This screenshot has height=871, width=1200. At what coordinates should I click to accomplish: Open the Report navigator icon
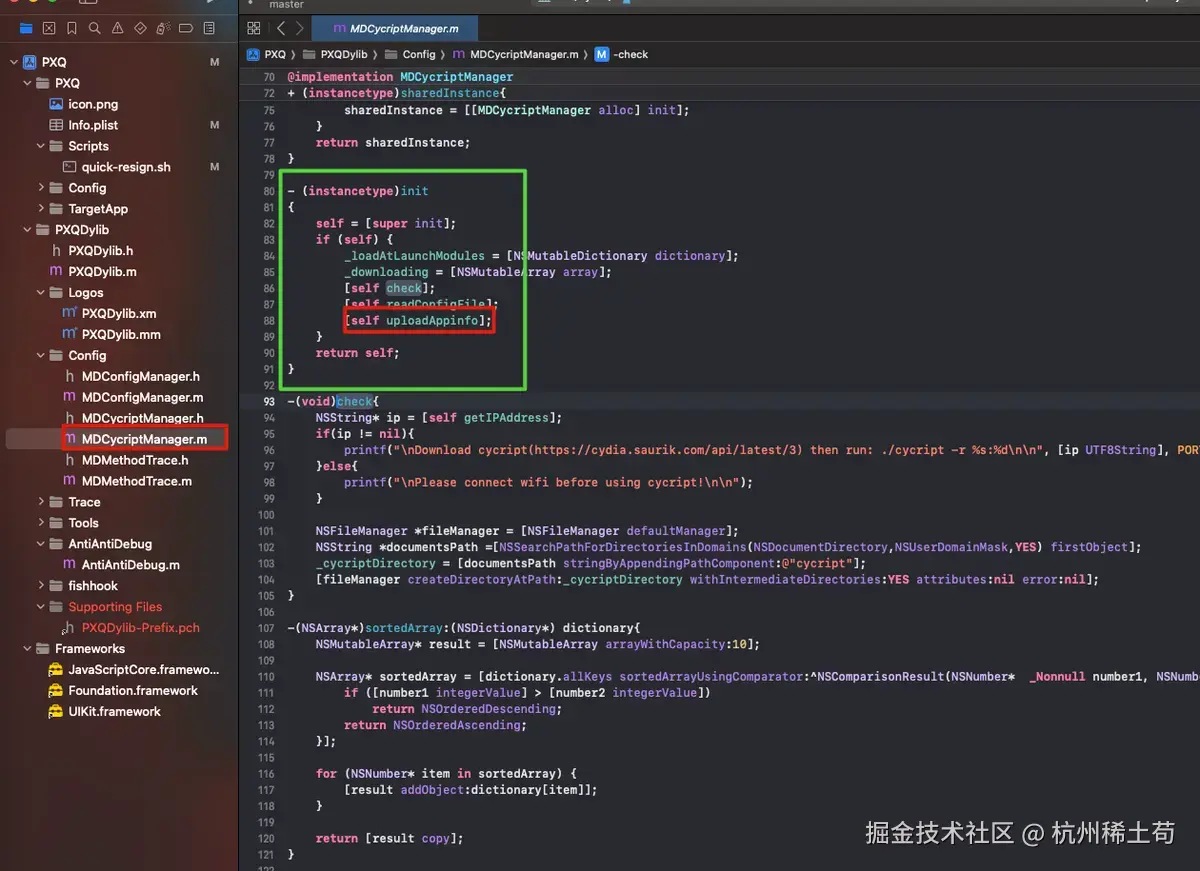point(210,29)
